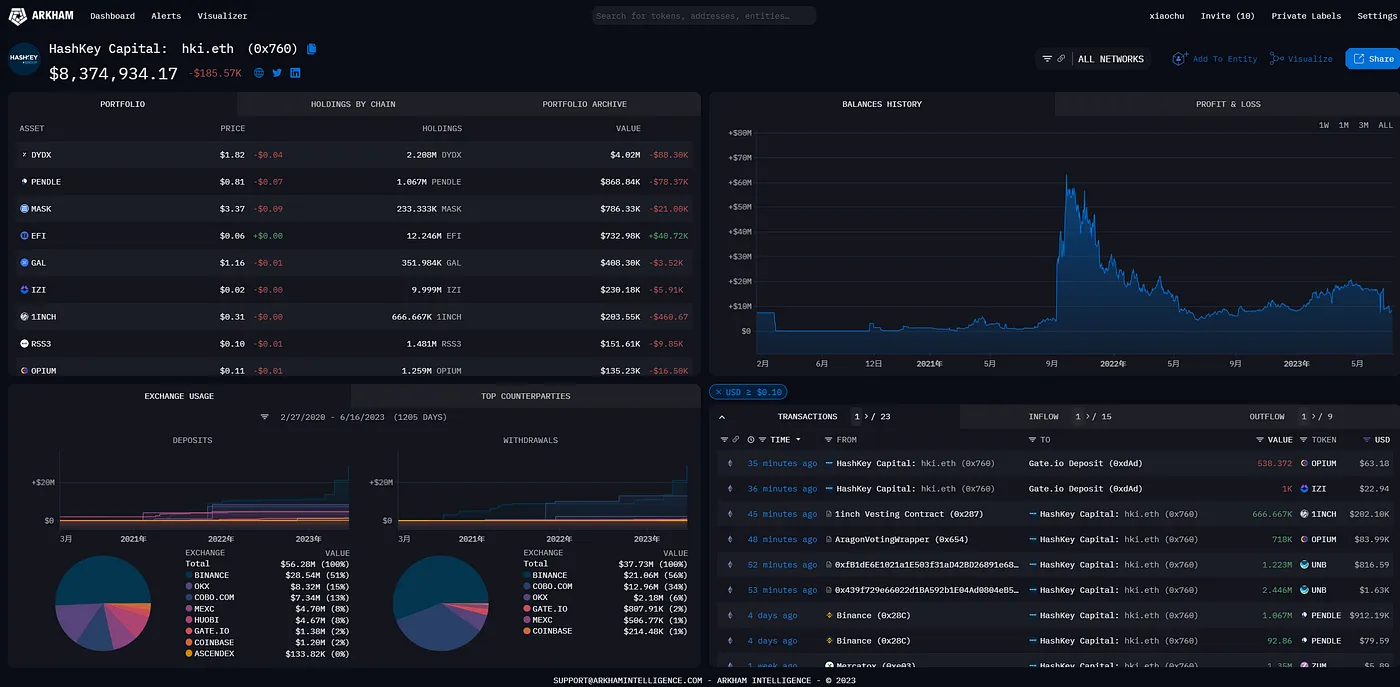The image size is (1400, 687).
Task: Open the xiaochu account menu
Action: click(x=1167, y=16)
